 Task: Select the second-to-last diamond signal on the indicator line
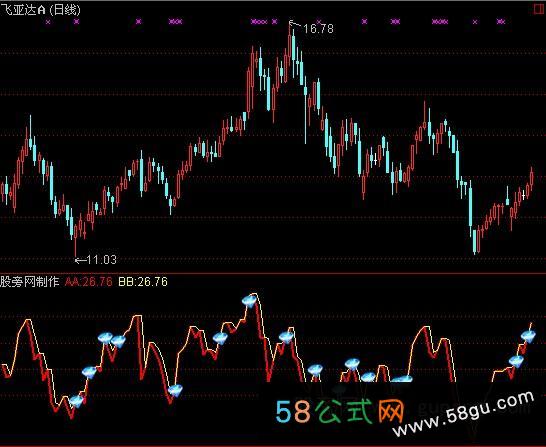click(516, 361)
